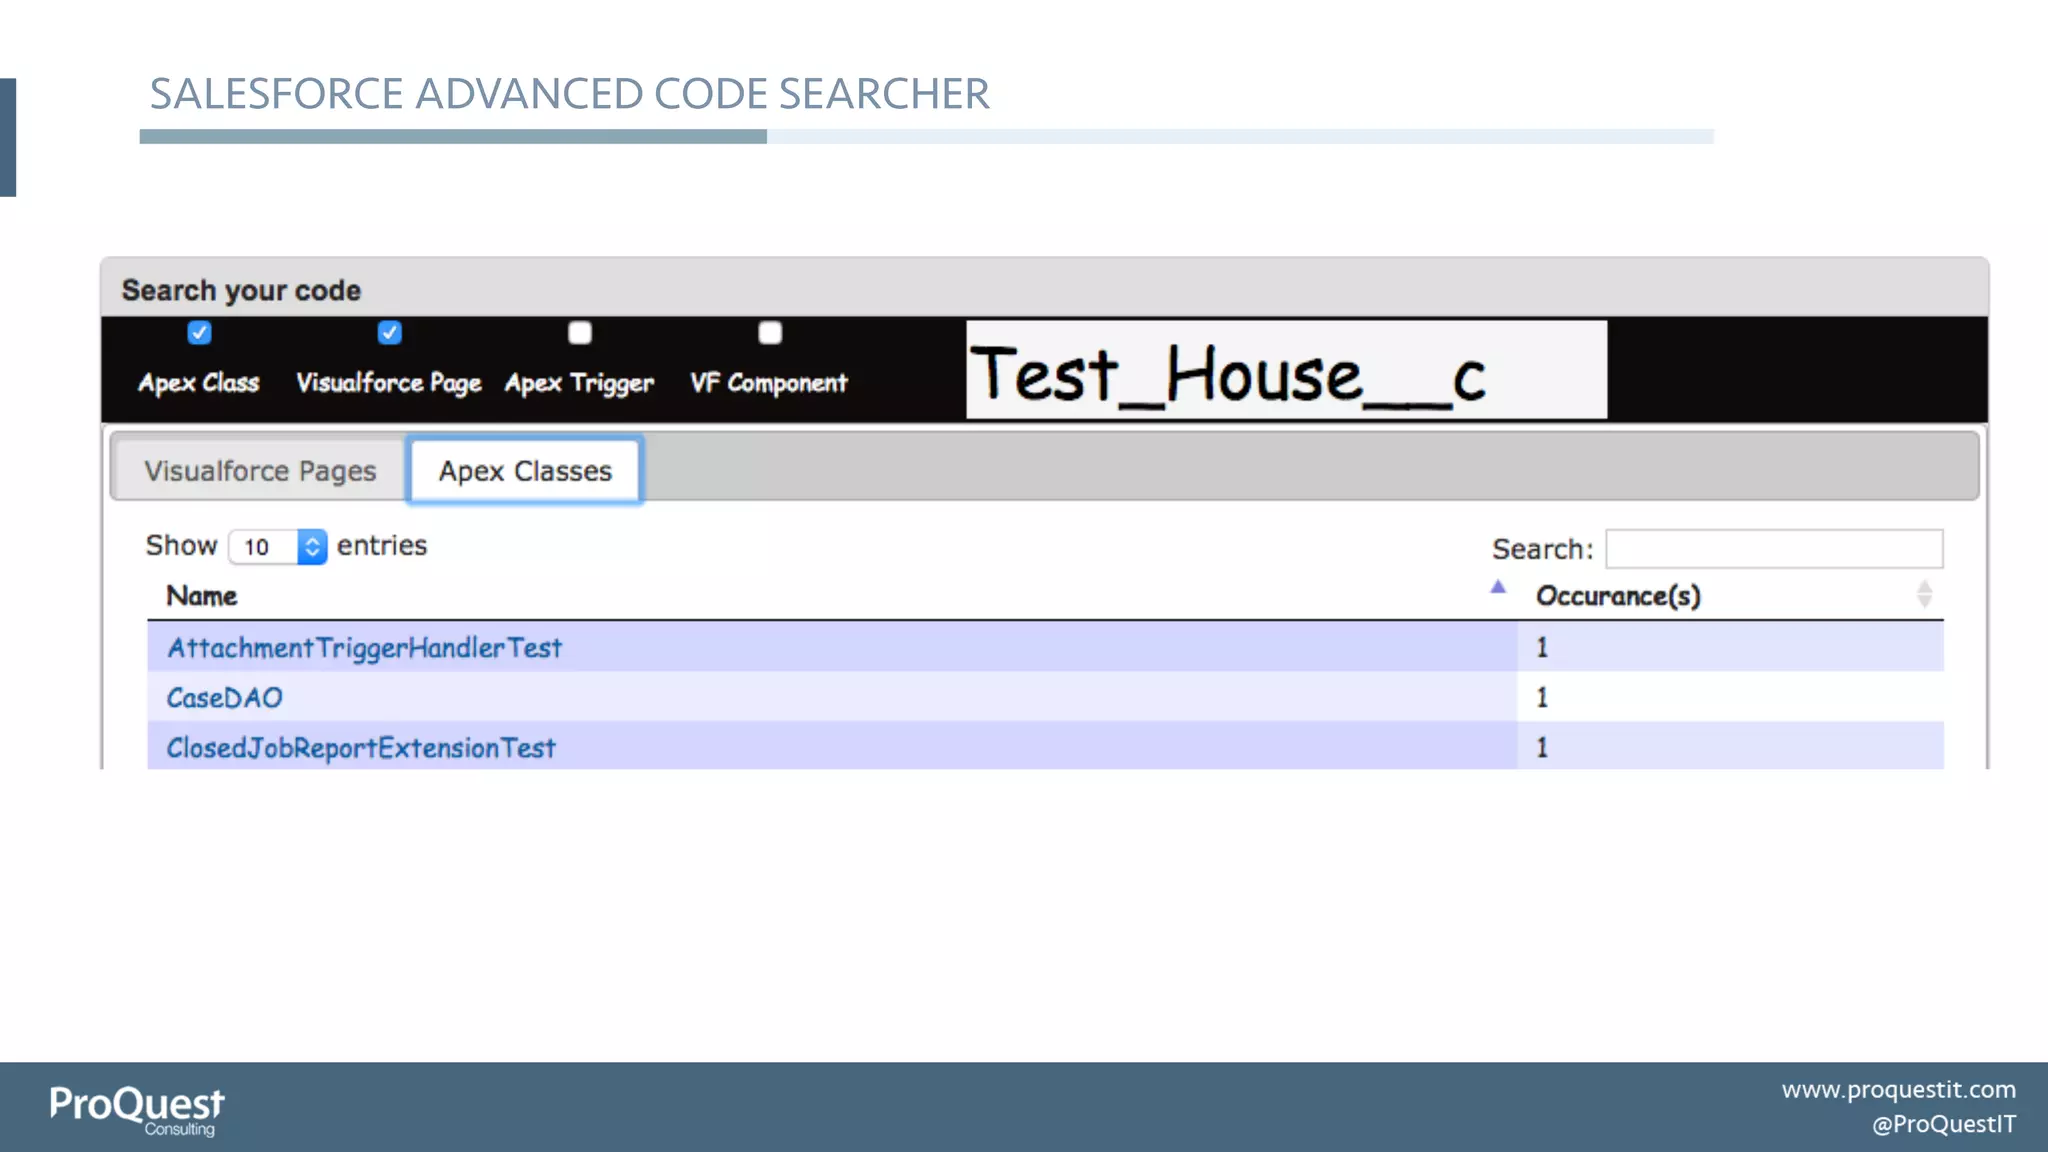The height and width of the screenshot is (1152, 2048).
Task: Uncheck the Apex Class checkbox
Action: [199, 333]
